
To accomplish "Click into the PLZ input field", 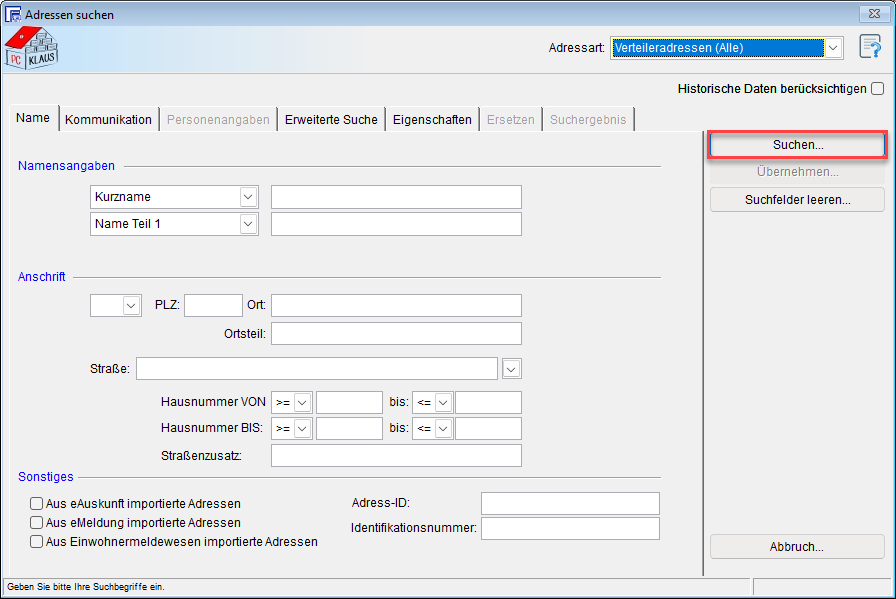I will click(x=213, y=306).
